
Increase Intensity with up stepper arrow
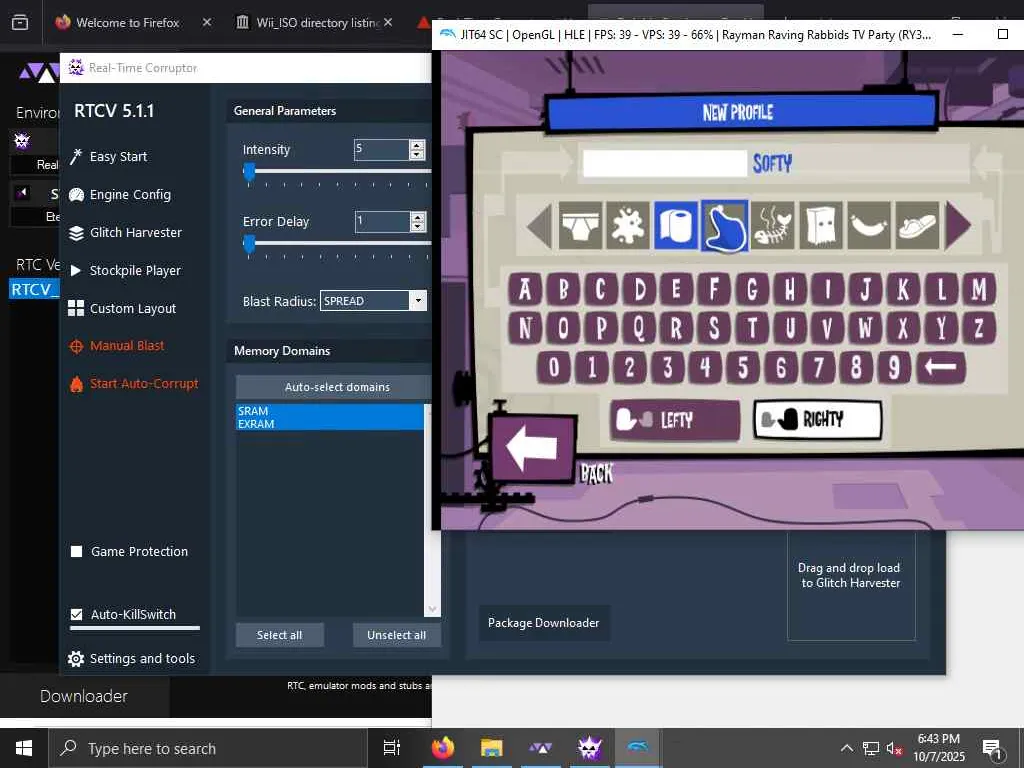(x=417, y=145)
